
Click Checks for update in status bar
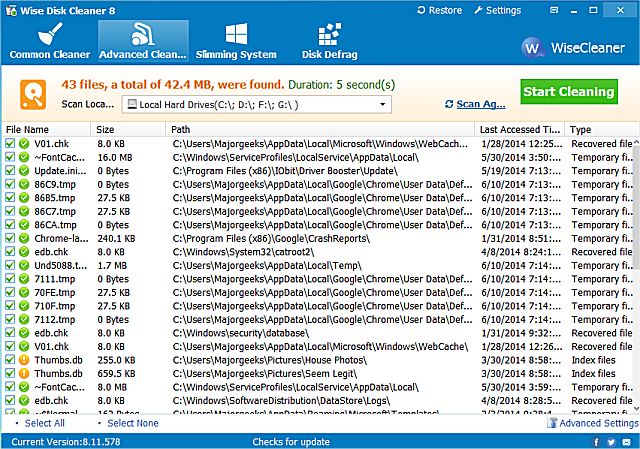[291, 442]
